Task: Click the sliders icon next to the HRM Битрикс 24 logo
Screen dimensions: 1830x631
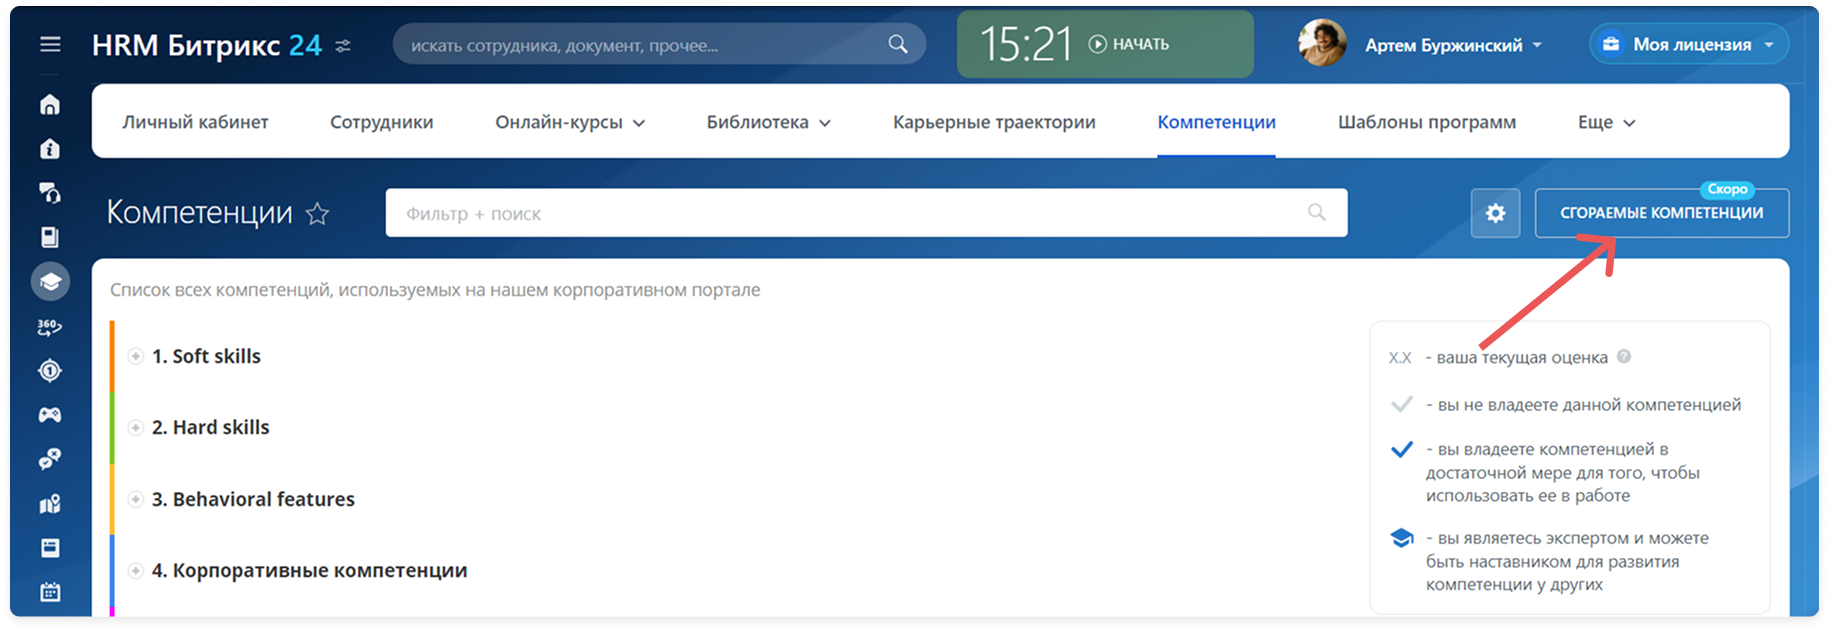Action: [x=343, y=46]
